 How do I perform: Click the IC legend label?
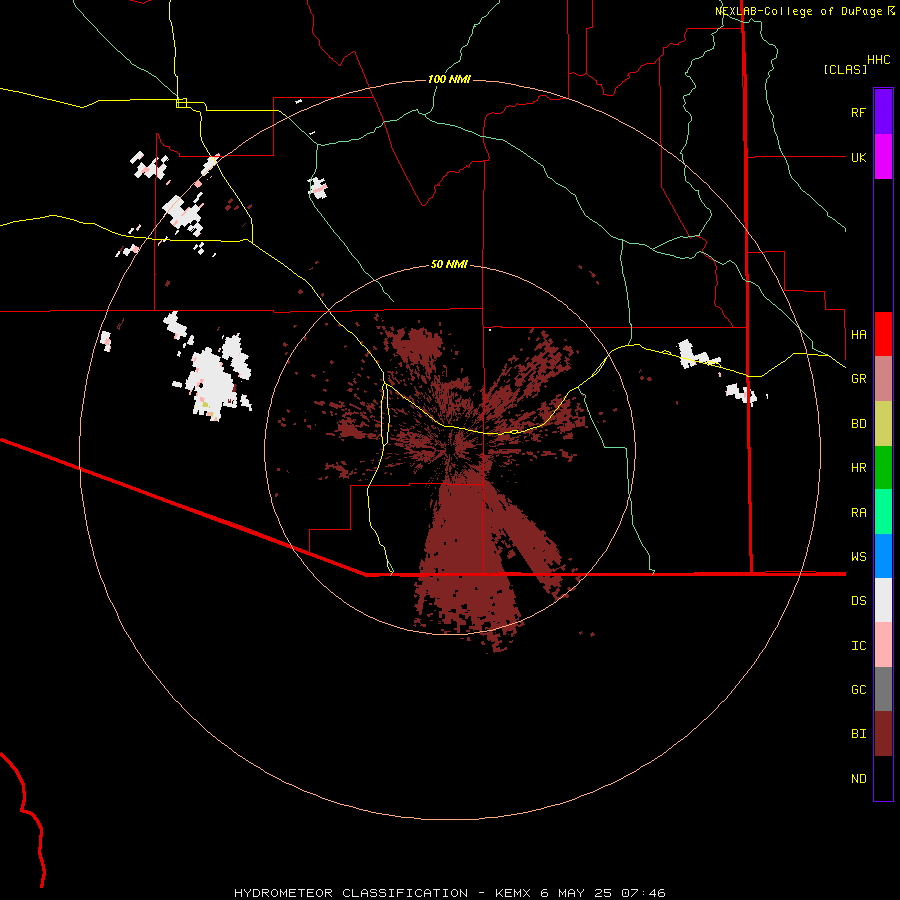858,646
